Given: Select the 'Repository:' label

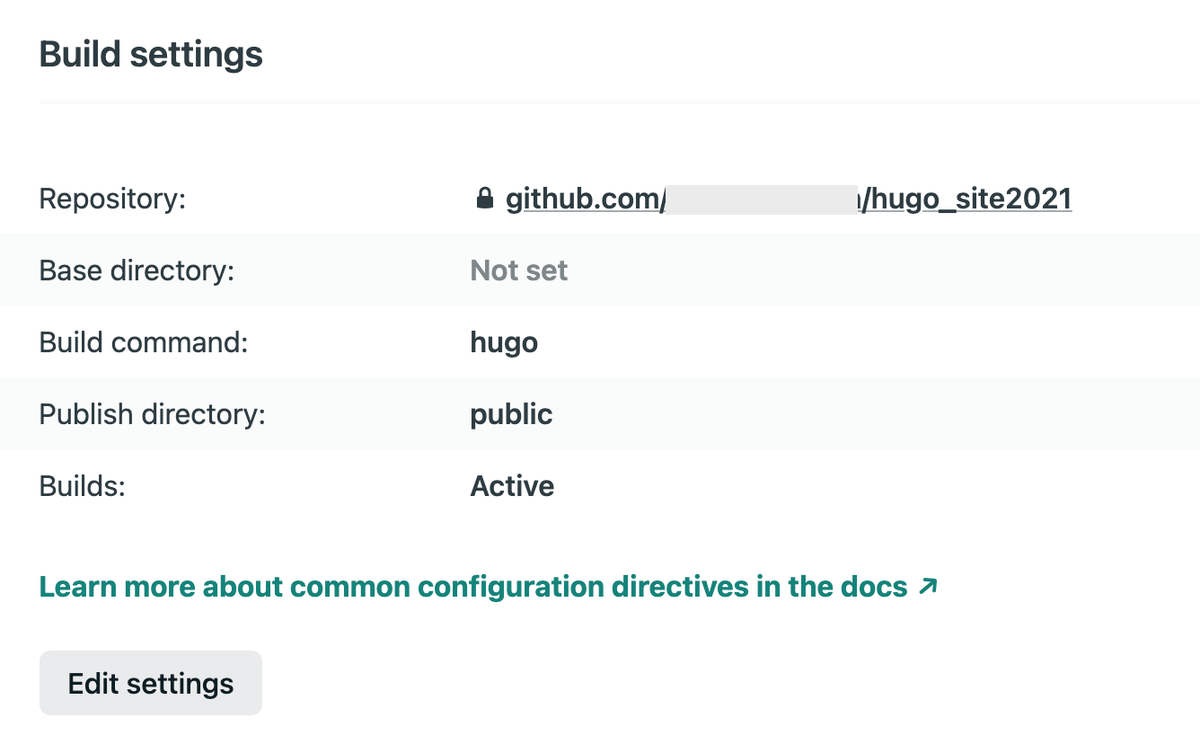Looking at the screenshot, I should click(x=112, y=199).
